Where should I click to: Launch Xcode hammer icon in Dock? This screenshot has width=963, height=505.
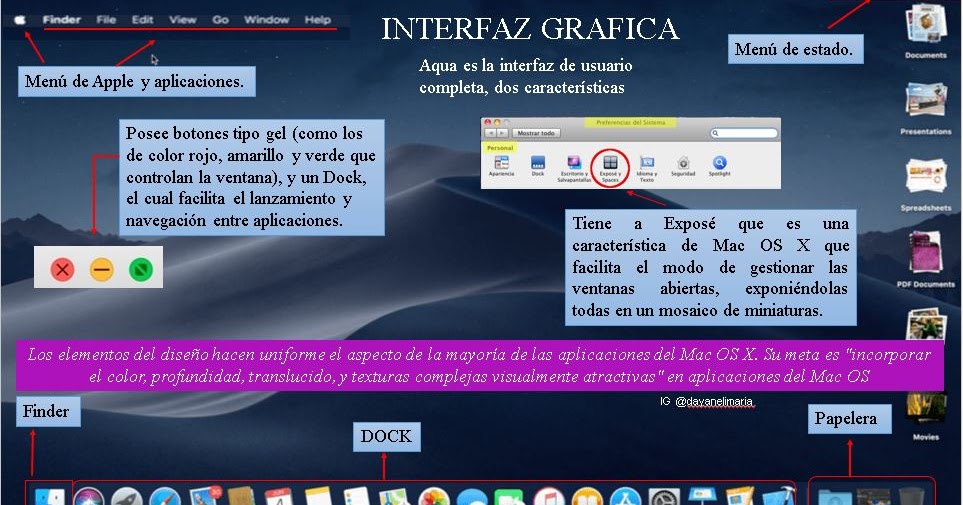click(779, 495)
